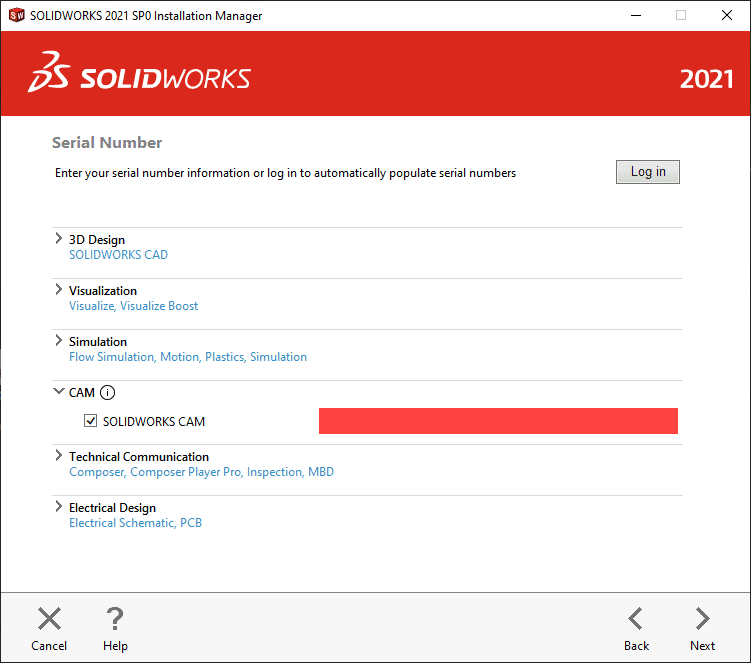
Task: Click the 3D Design heading text
Action: (97, 240)
